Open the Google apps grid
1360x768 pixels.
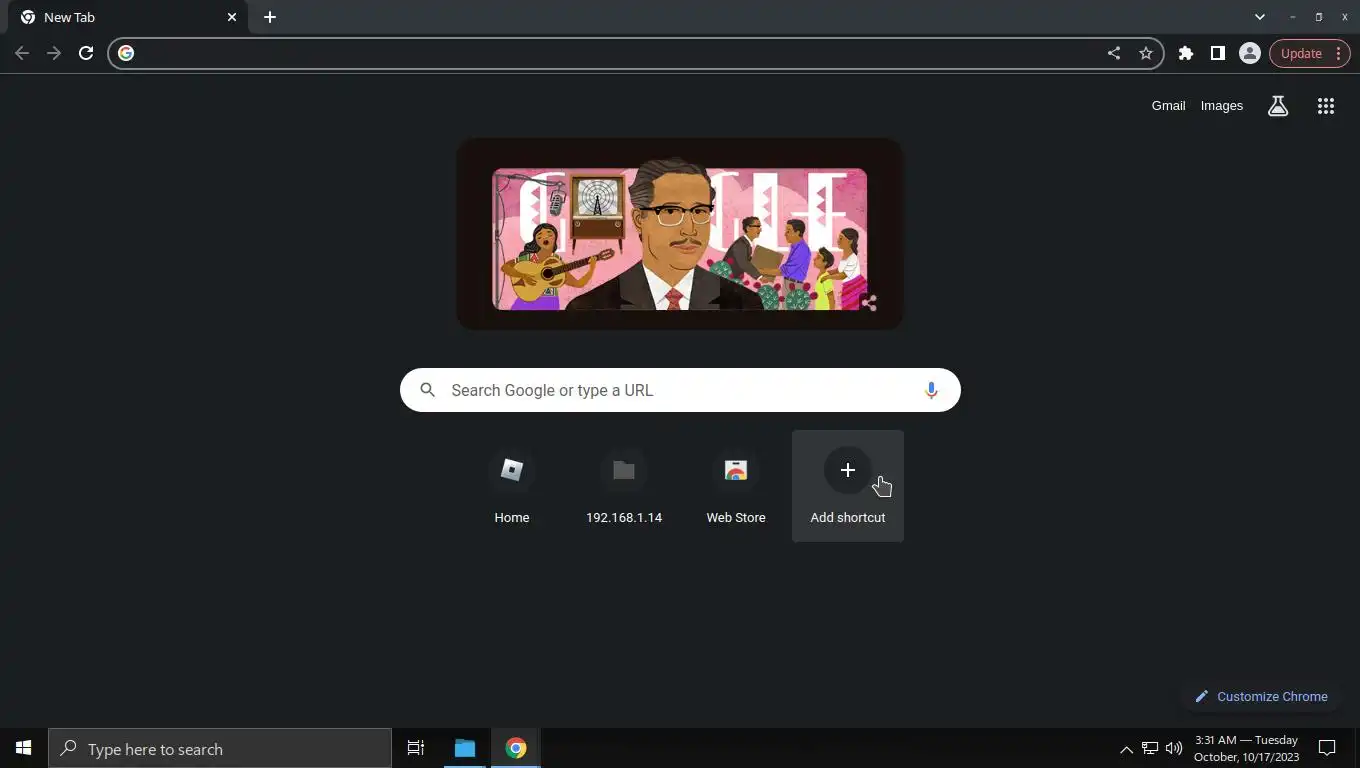[x=1326, y=105]
